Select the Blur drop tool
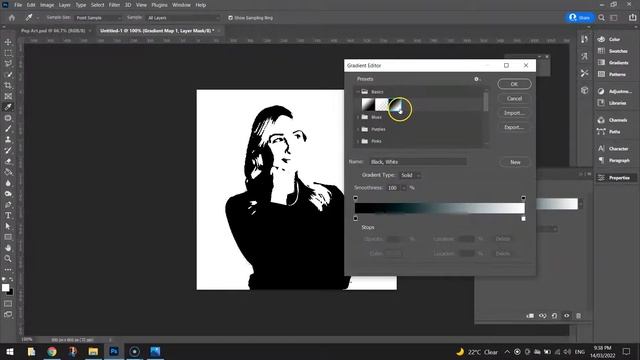This screenshot has height=360, width=640. (x=8, y=183)
